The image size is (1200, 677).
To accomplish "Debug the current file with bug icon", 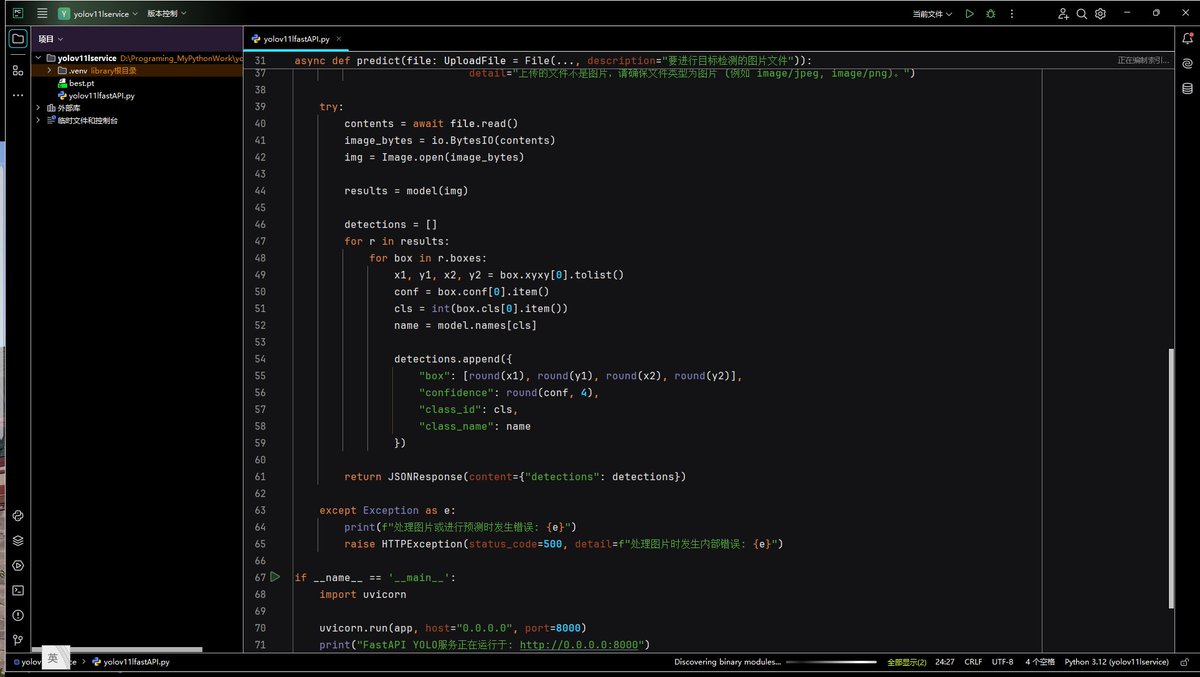I will (991, 14).
